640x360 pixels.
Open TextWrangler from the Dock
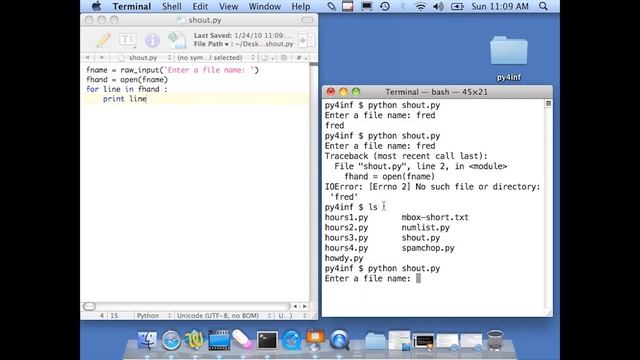click(x=195, y=340)
